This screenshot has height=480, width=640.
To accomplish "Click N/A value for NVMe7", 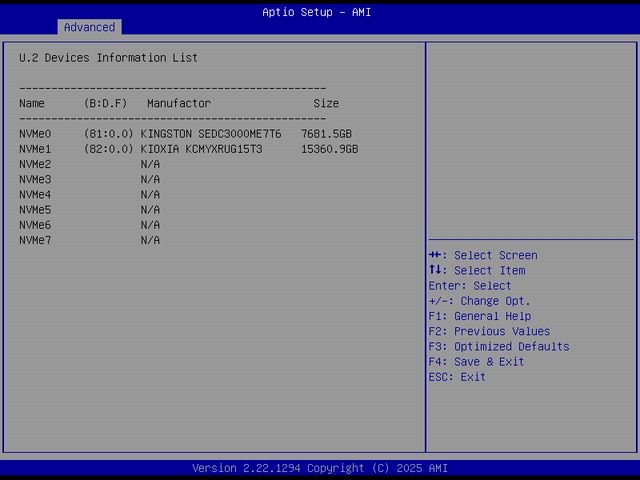I will tap(150, 240).
